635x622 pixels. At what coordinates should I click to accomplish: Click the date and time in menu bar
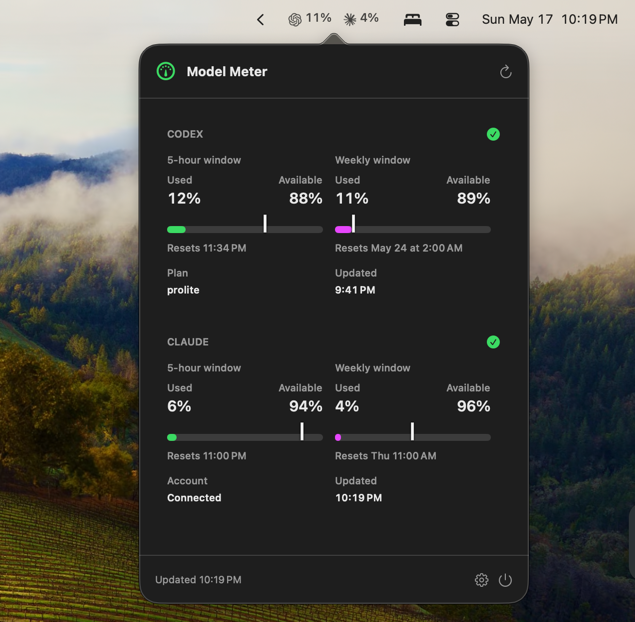(550, 19)
